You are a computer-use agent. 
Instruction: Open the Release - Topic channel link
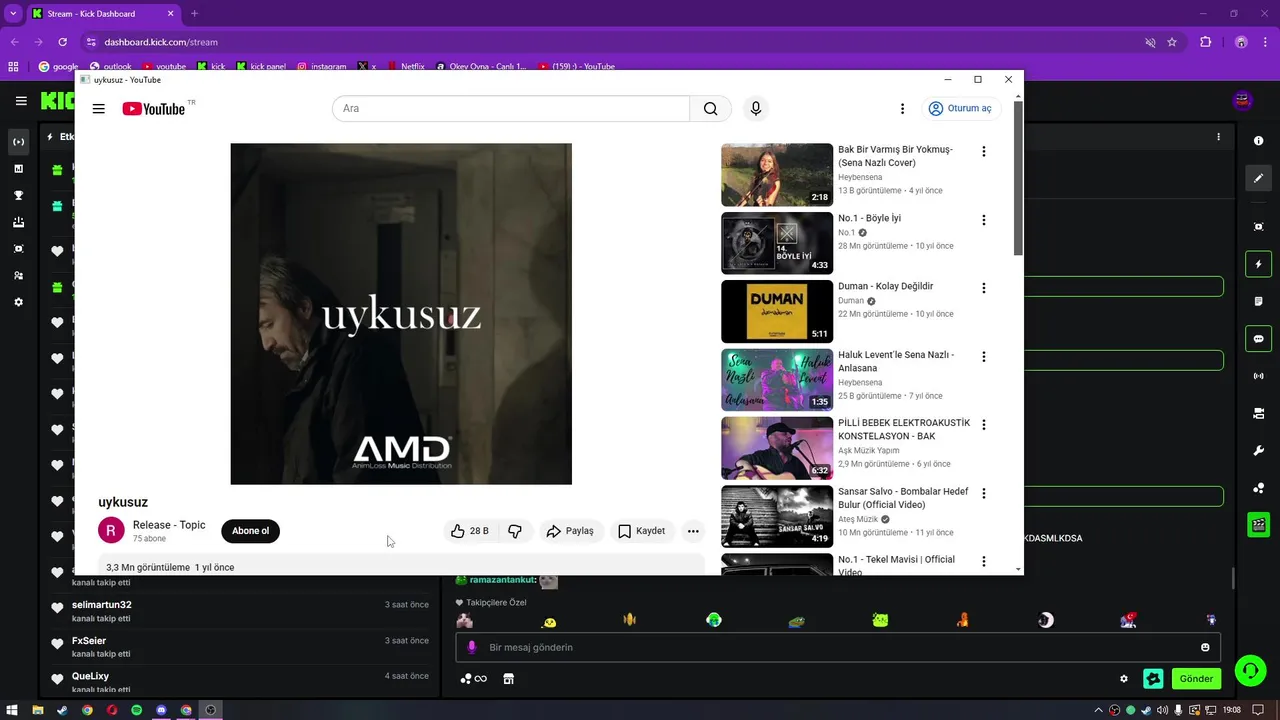pyautogui.click(x=169, y=525)
